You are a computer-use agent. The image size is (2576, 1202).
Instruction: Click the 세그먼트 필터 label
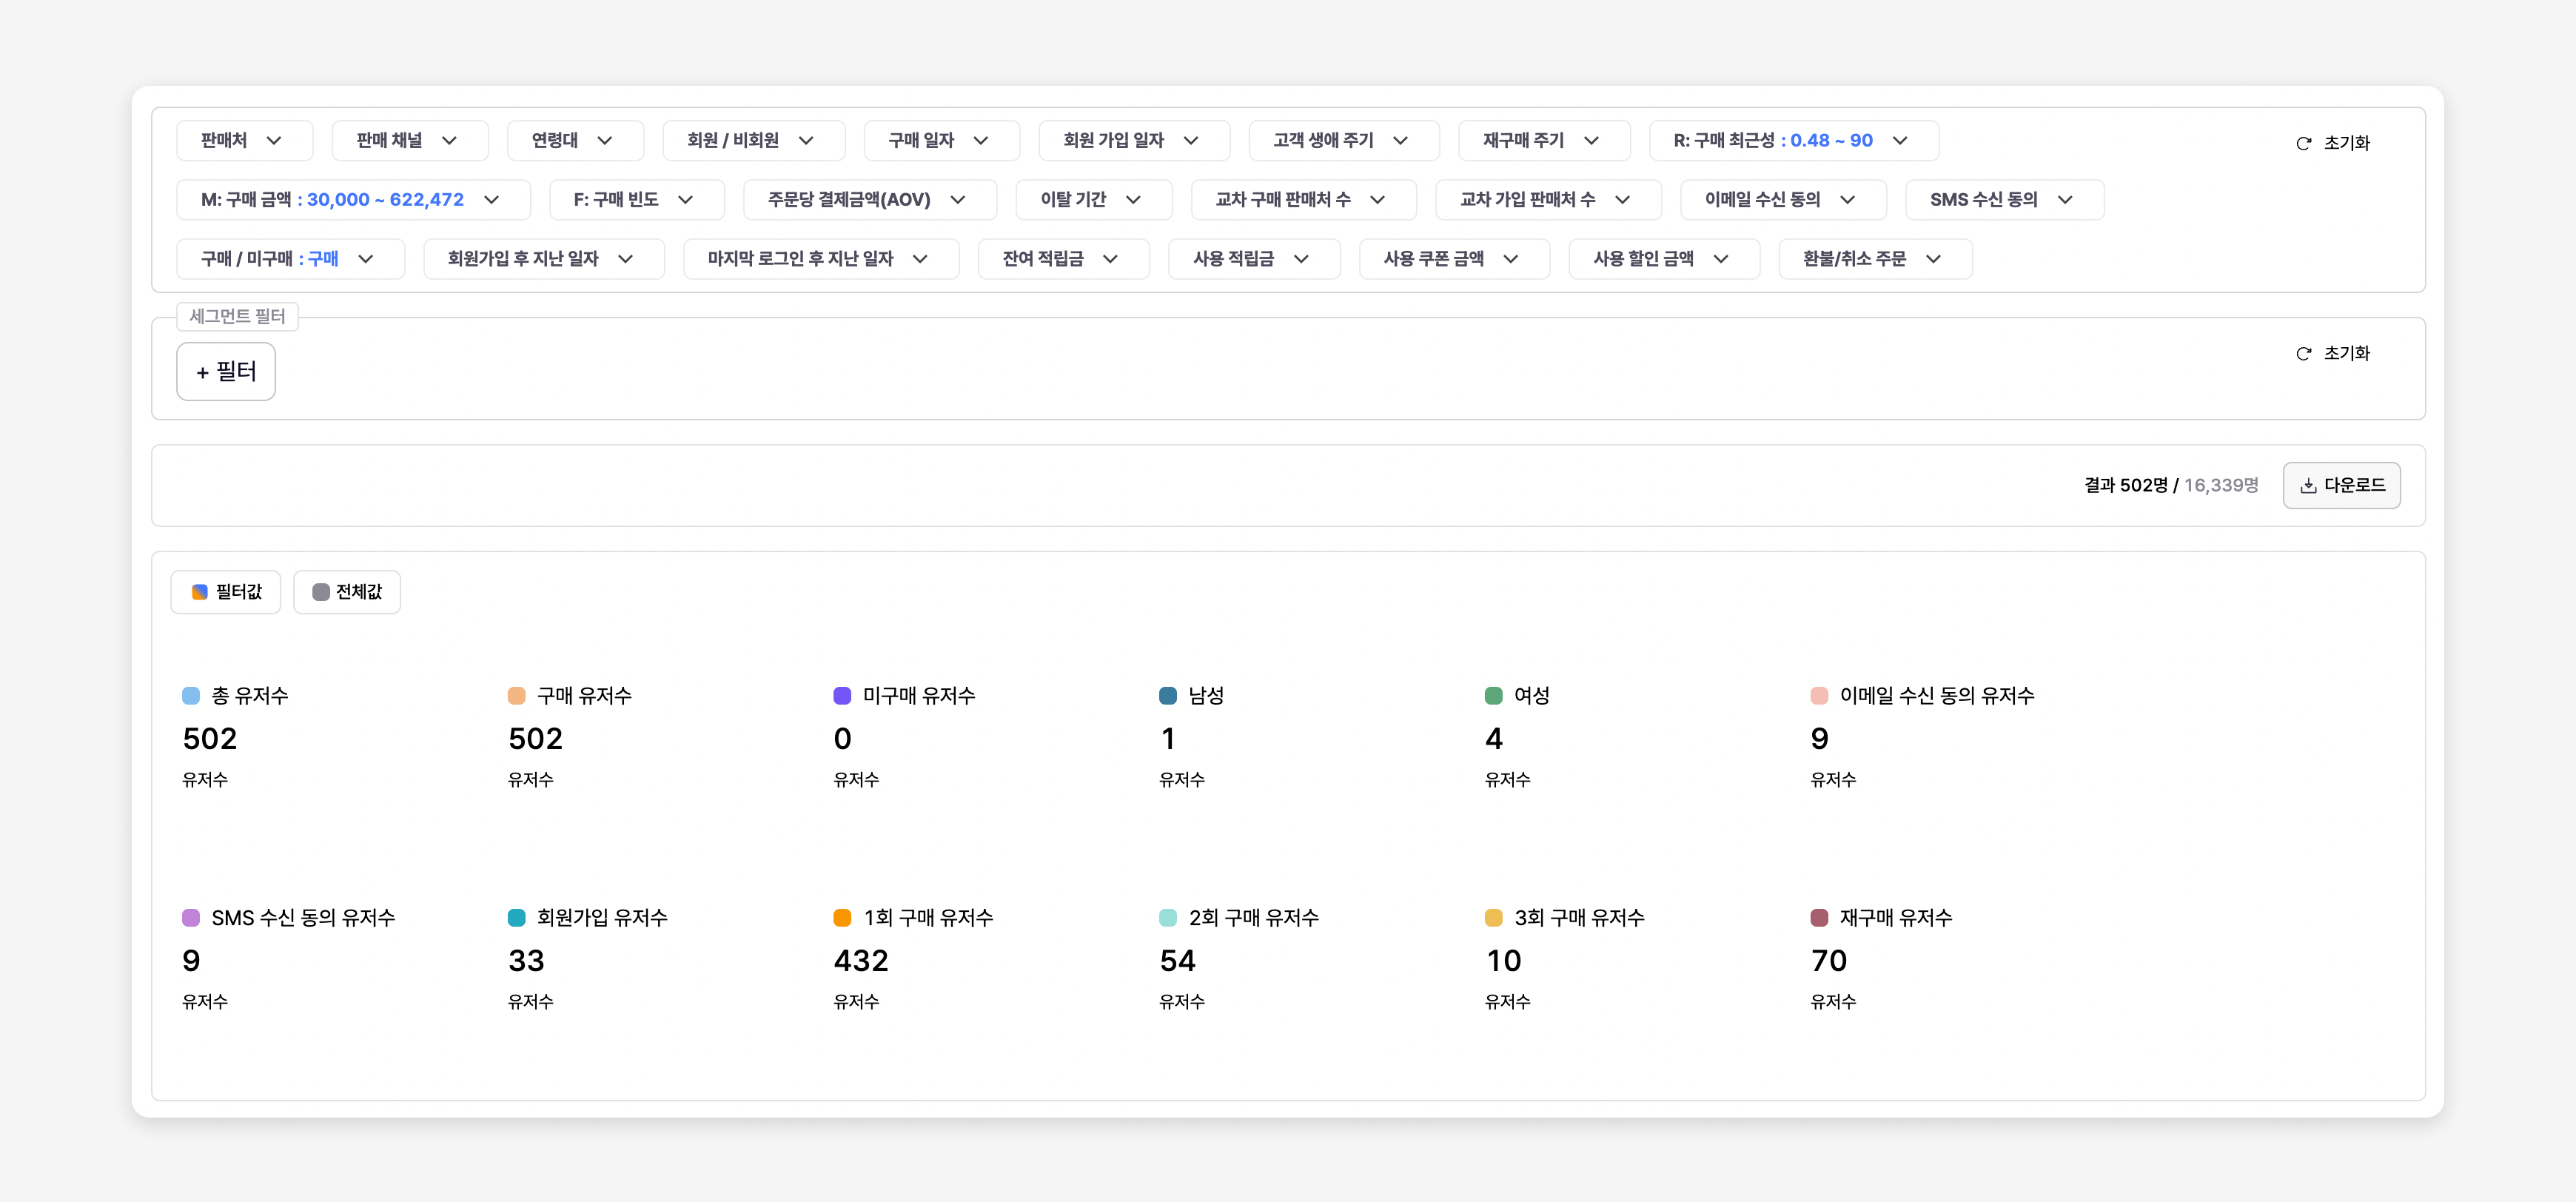[238, 316]
